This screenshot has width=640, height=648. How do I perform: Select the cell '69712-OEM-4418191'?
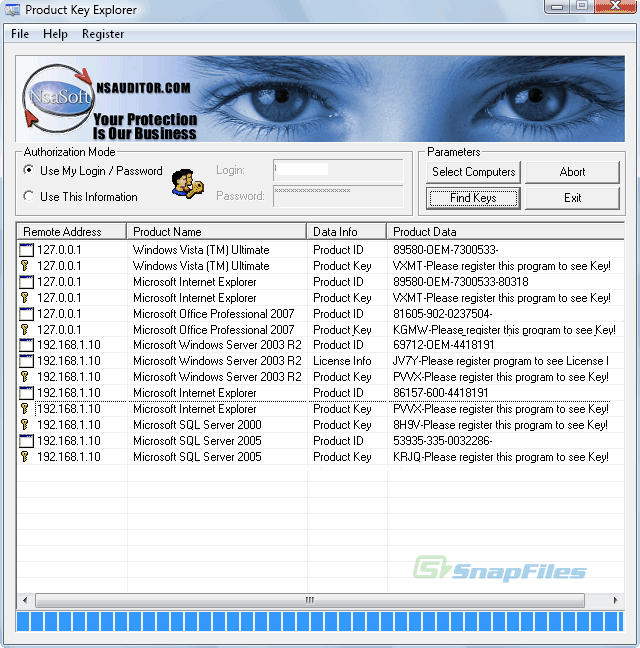(443, 345)
